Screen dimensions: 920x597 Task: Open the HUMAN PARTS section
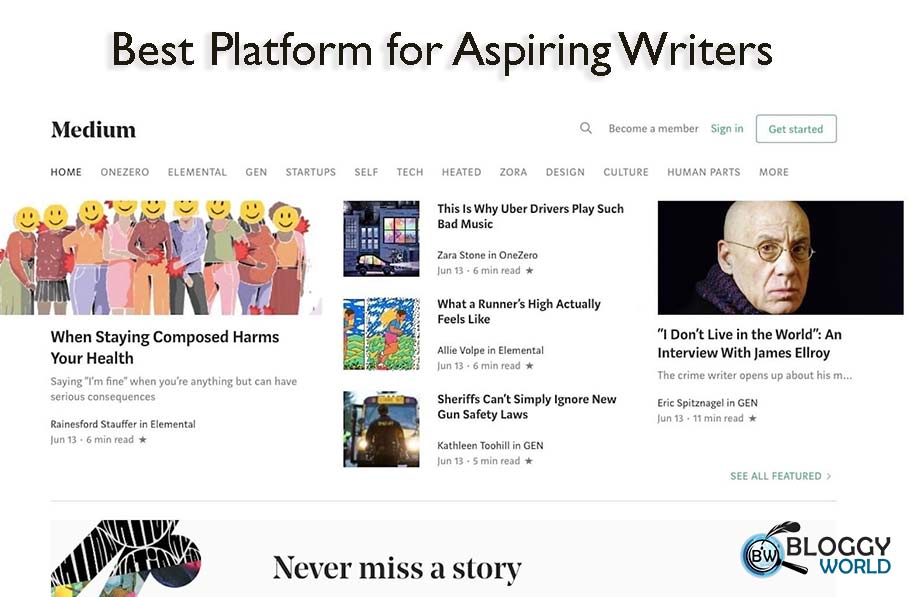[704, 172]
